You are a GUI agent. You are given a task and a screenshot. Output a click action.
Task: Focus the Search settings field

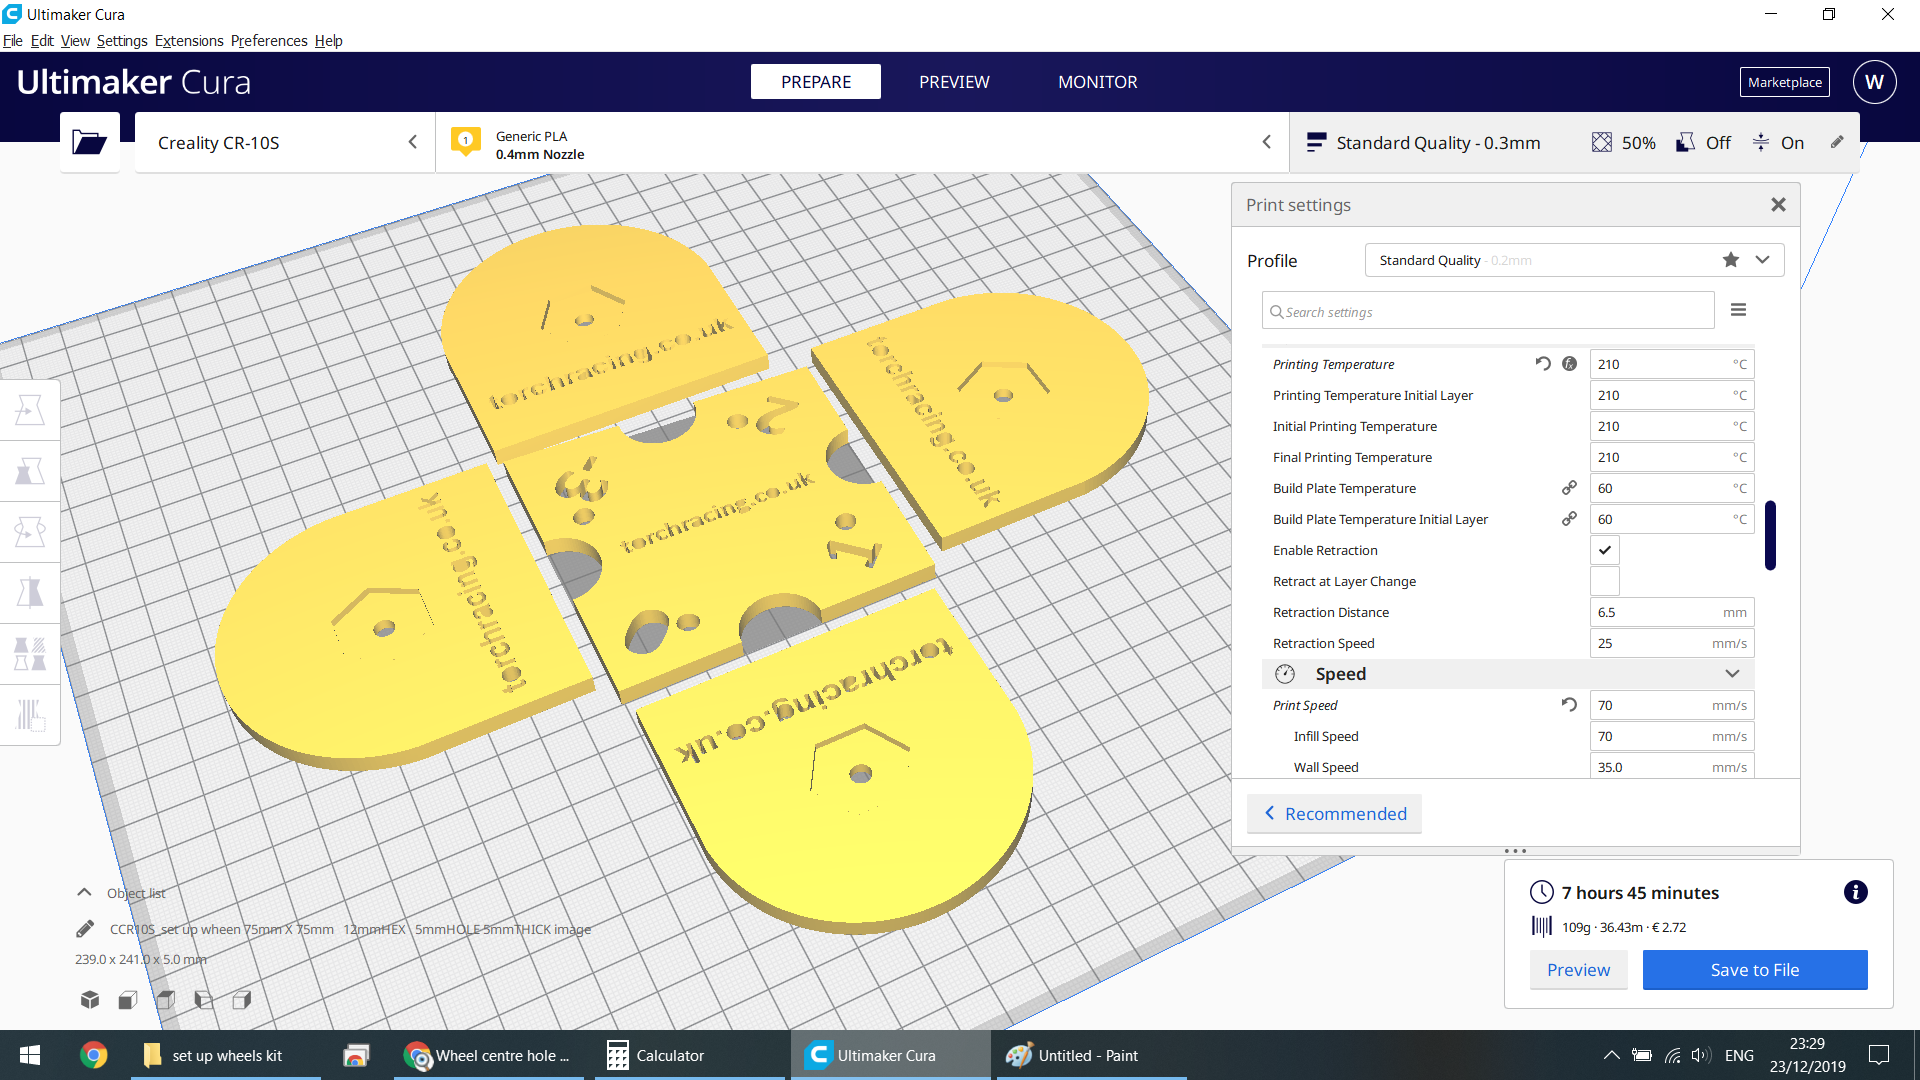coord(1488,311)
